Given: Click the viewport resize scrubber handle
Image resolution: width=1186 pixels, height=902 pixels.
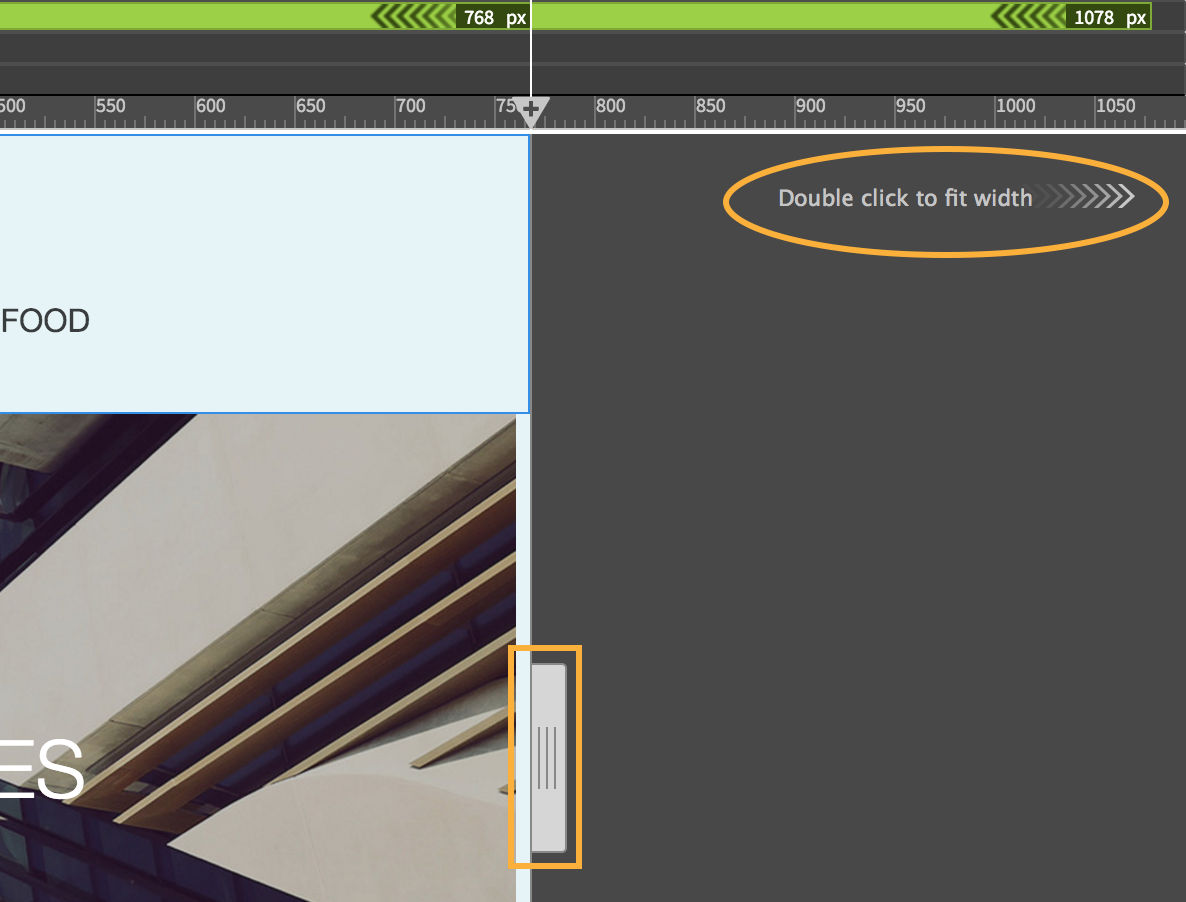Looking at the screenshot, I should pyautogui.click(x=548, y=758).
